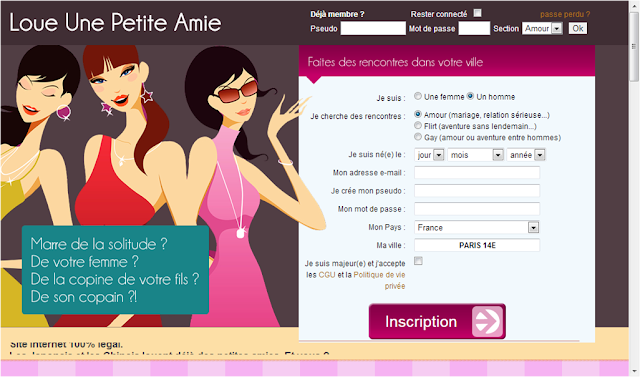
Task: Open the année birth year dropdown
Action: pos(526,155)
